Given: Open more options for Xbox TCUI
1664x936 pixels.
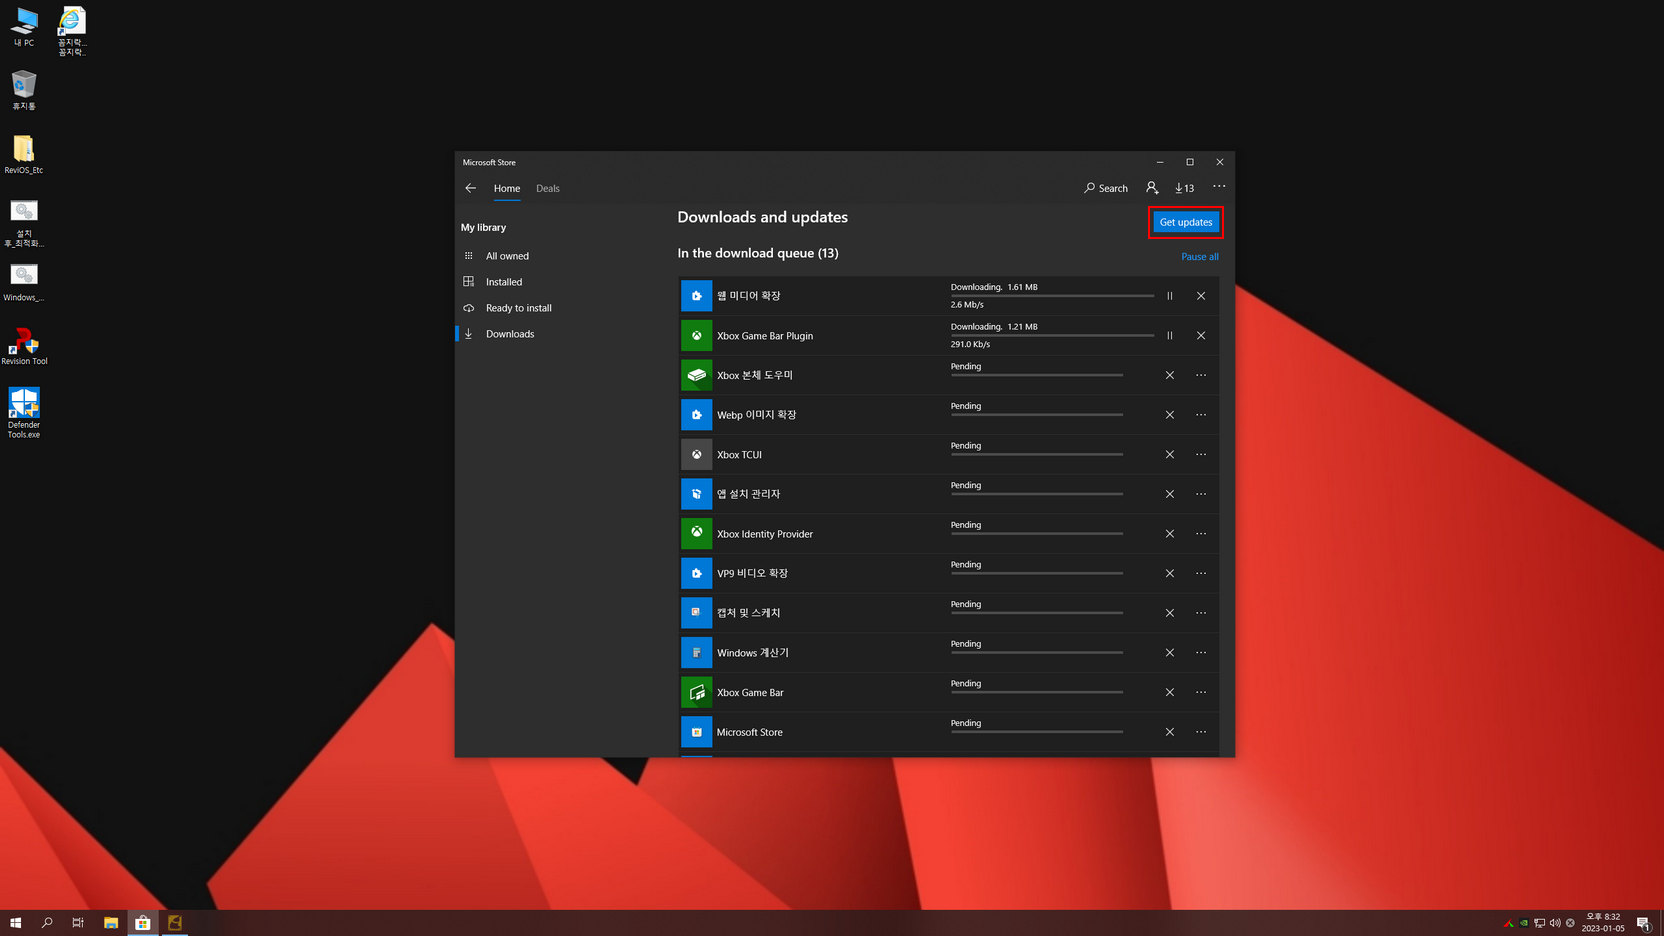Looking at the screenshot, I should [x=1201, y=455].
